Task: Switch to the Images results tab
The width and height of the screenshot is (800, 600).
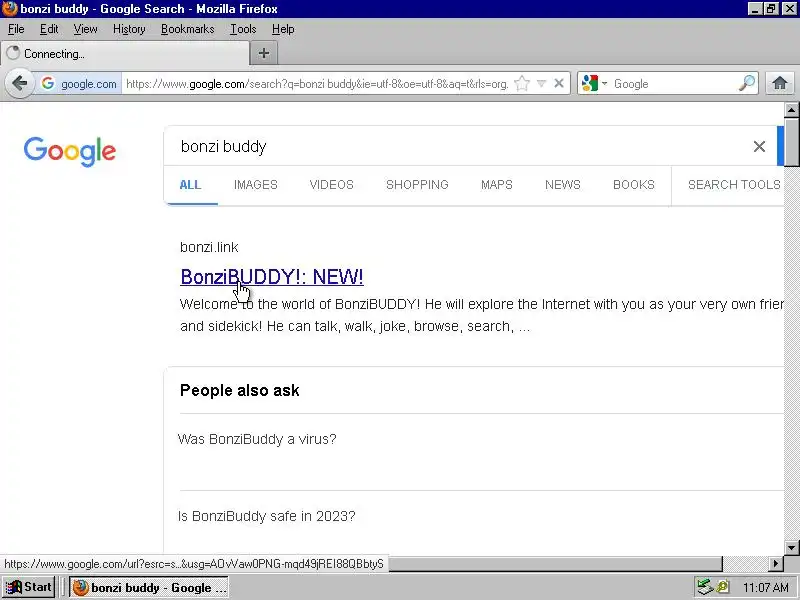Action: tap(256, 185)
